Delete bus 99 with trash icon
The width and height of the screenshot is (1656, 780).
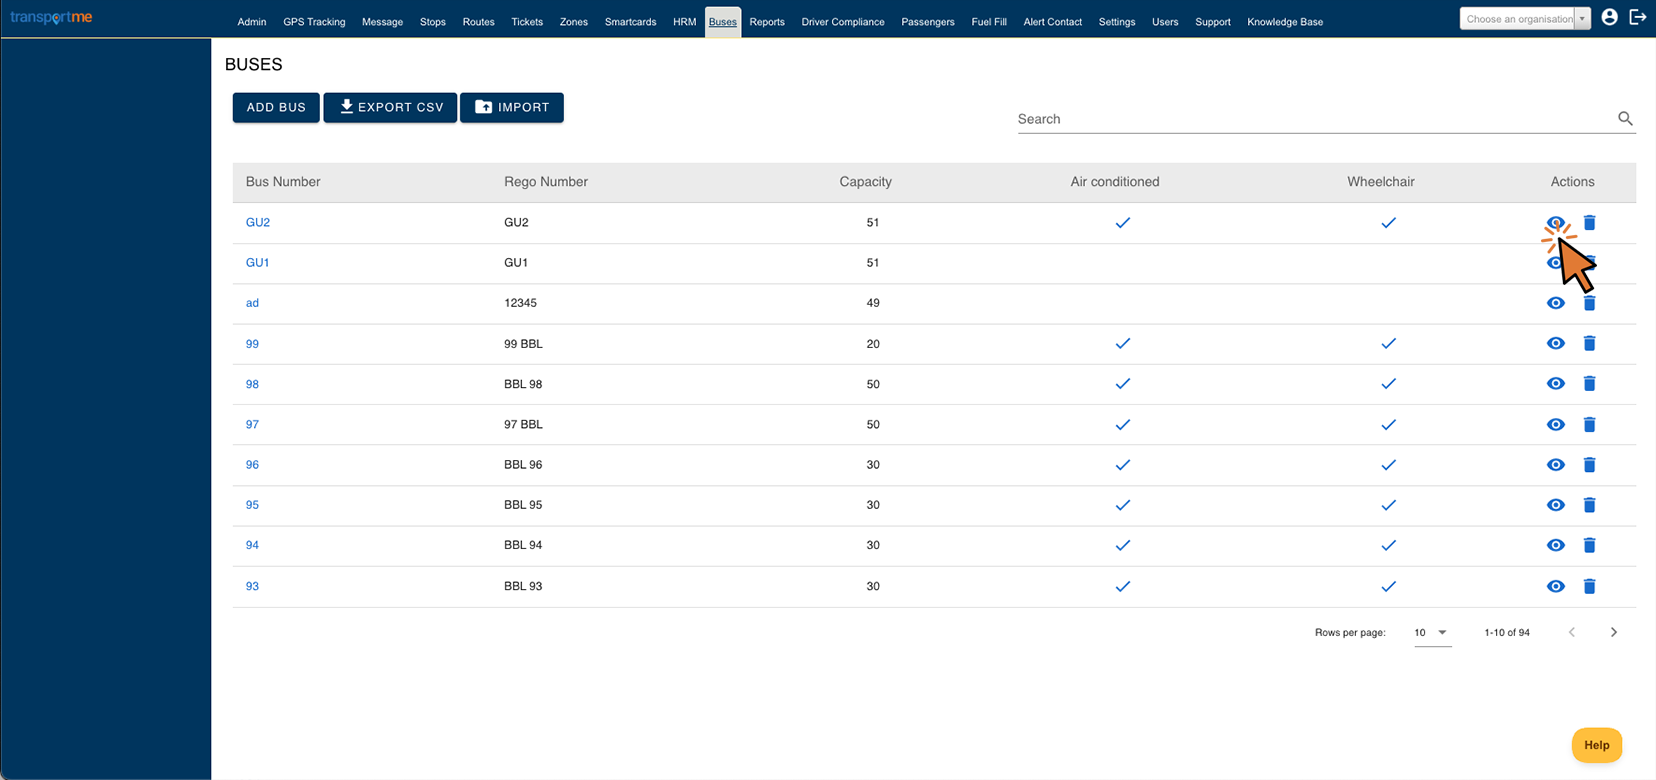coord(1589,343)
